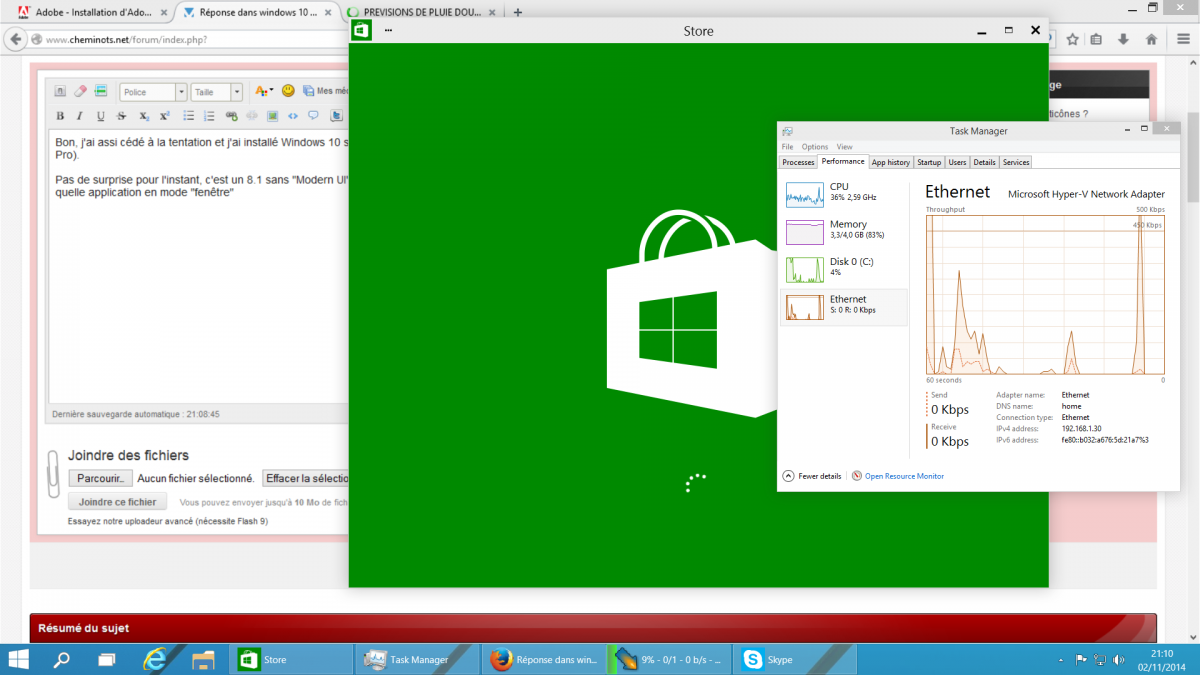Click the Parcourir browse button
Viewport: 1200px width, 675px height.
(100, 478)
